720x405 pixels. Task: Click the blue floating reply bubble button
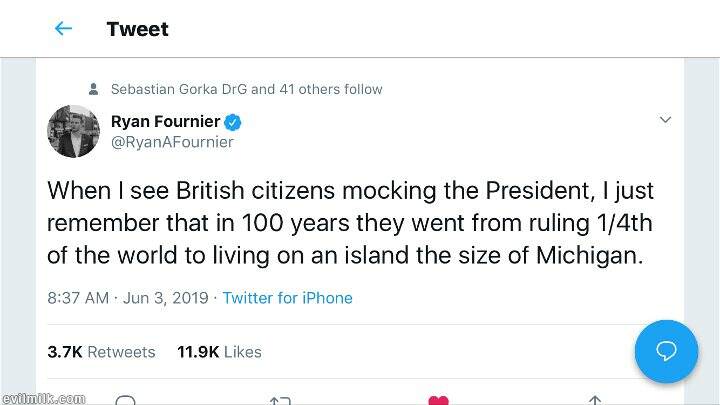[x=666, y=351]
